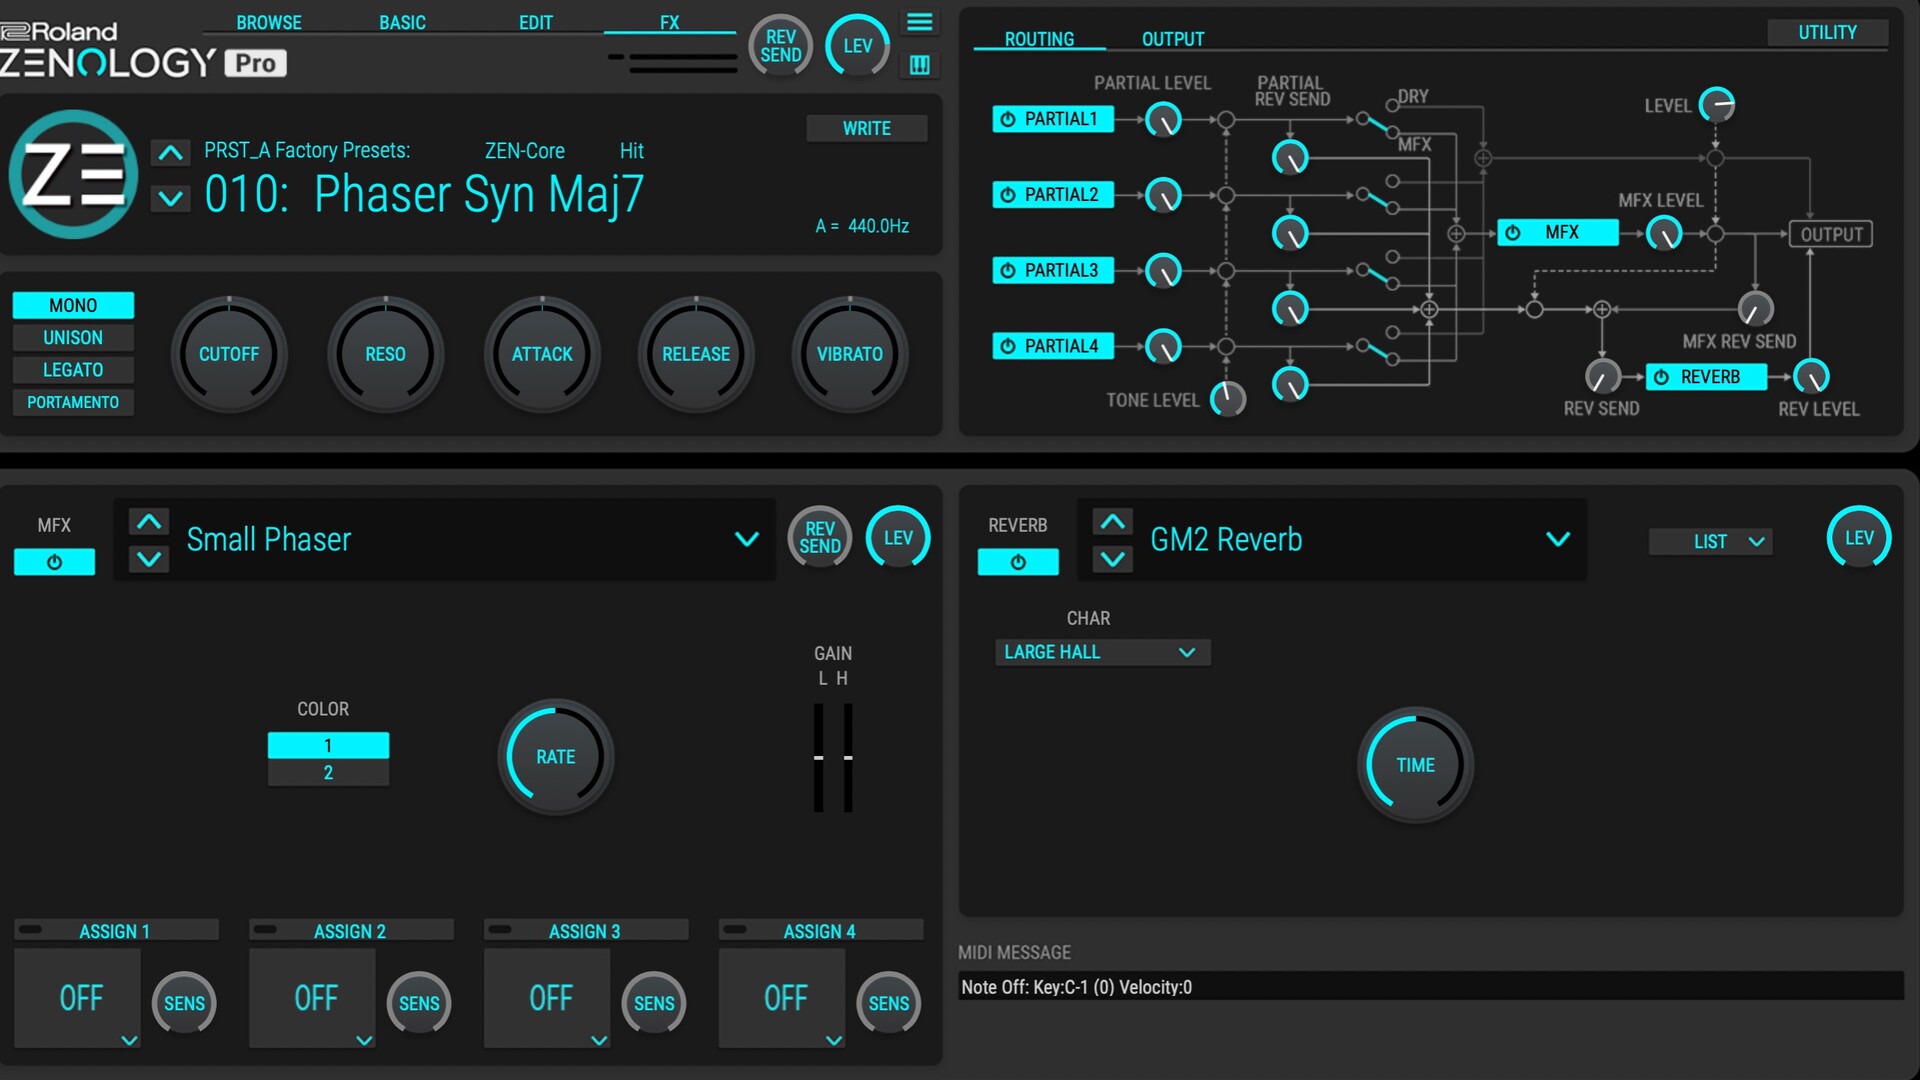The width and height of the screenshot is (1920, 1080).
Task: Click the ASSIGN 4 SENS knob
Action: pos(888,1003)
